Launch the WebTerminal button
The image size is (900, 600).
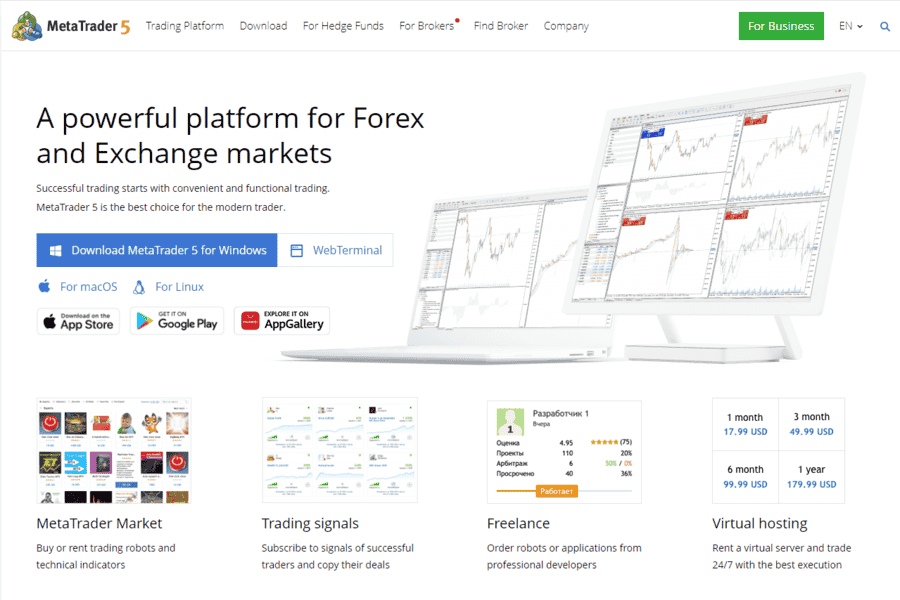(x=335, y=250)
